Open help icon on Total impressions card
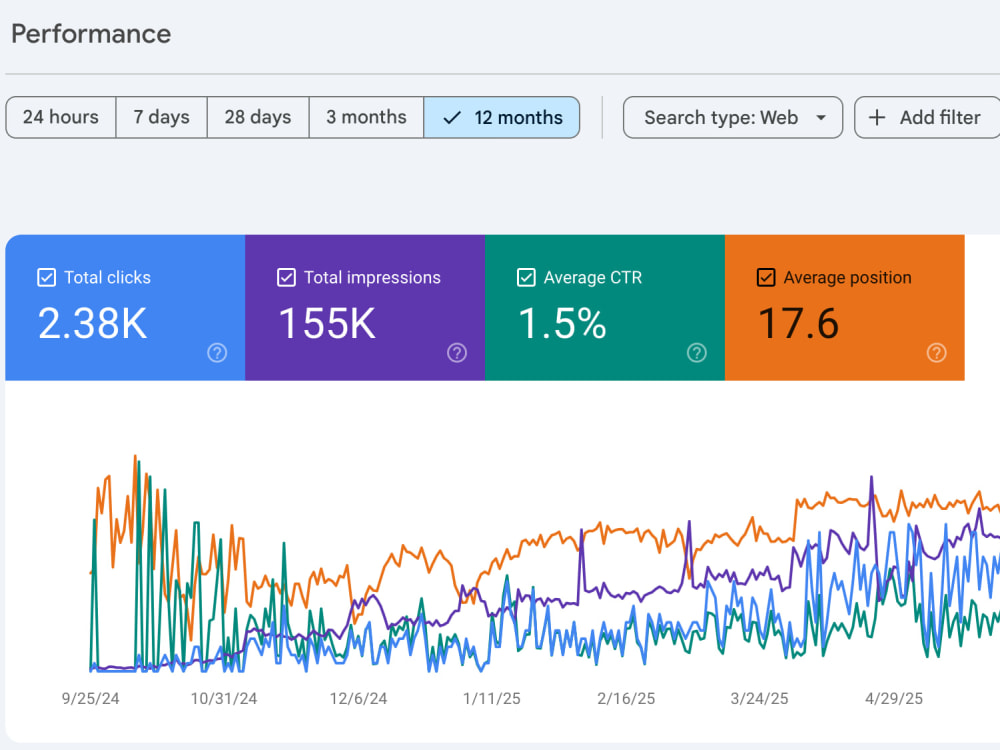1000x750 pixels. (457, 353)
